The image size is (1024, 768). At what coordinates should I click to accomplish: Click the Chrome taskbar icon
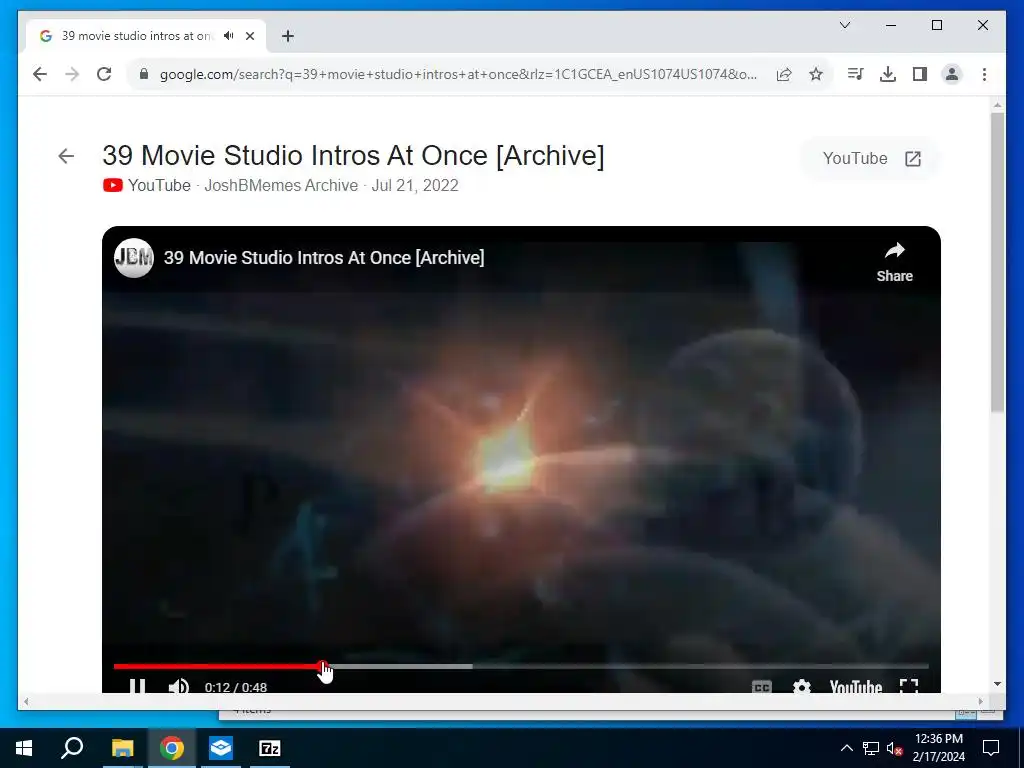[x=171, y=748]
